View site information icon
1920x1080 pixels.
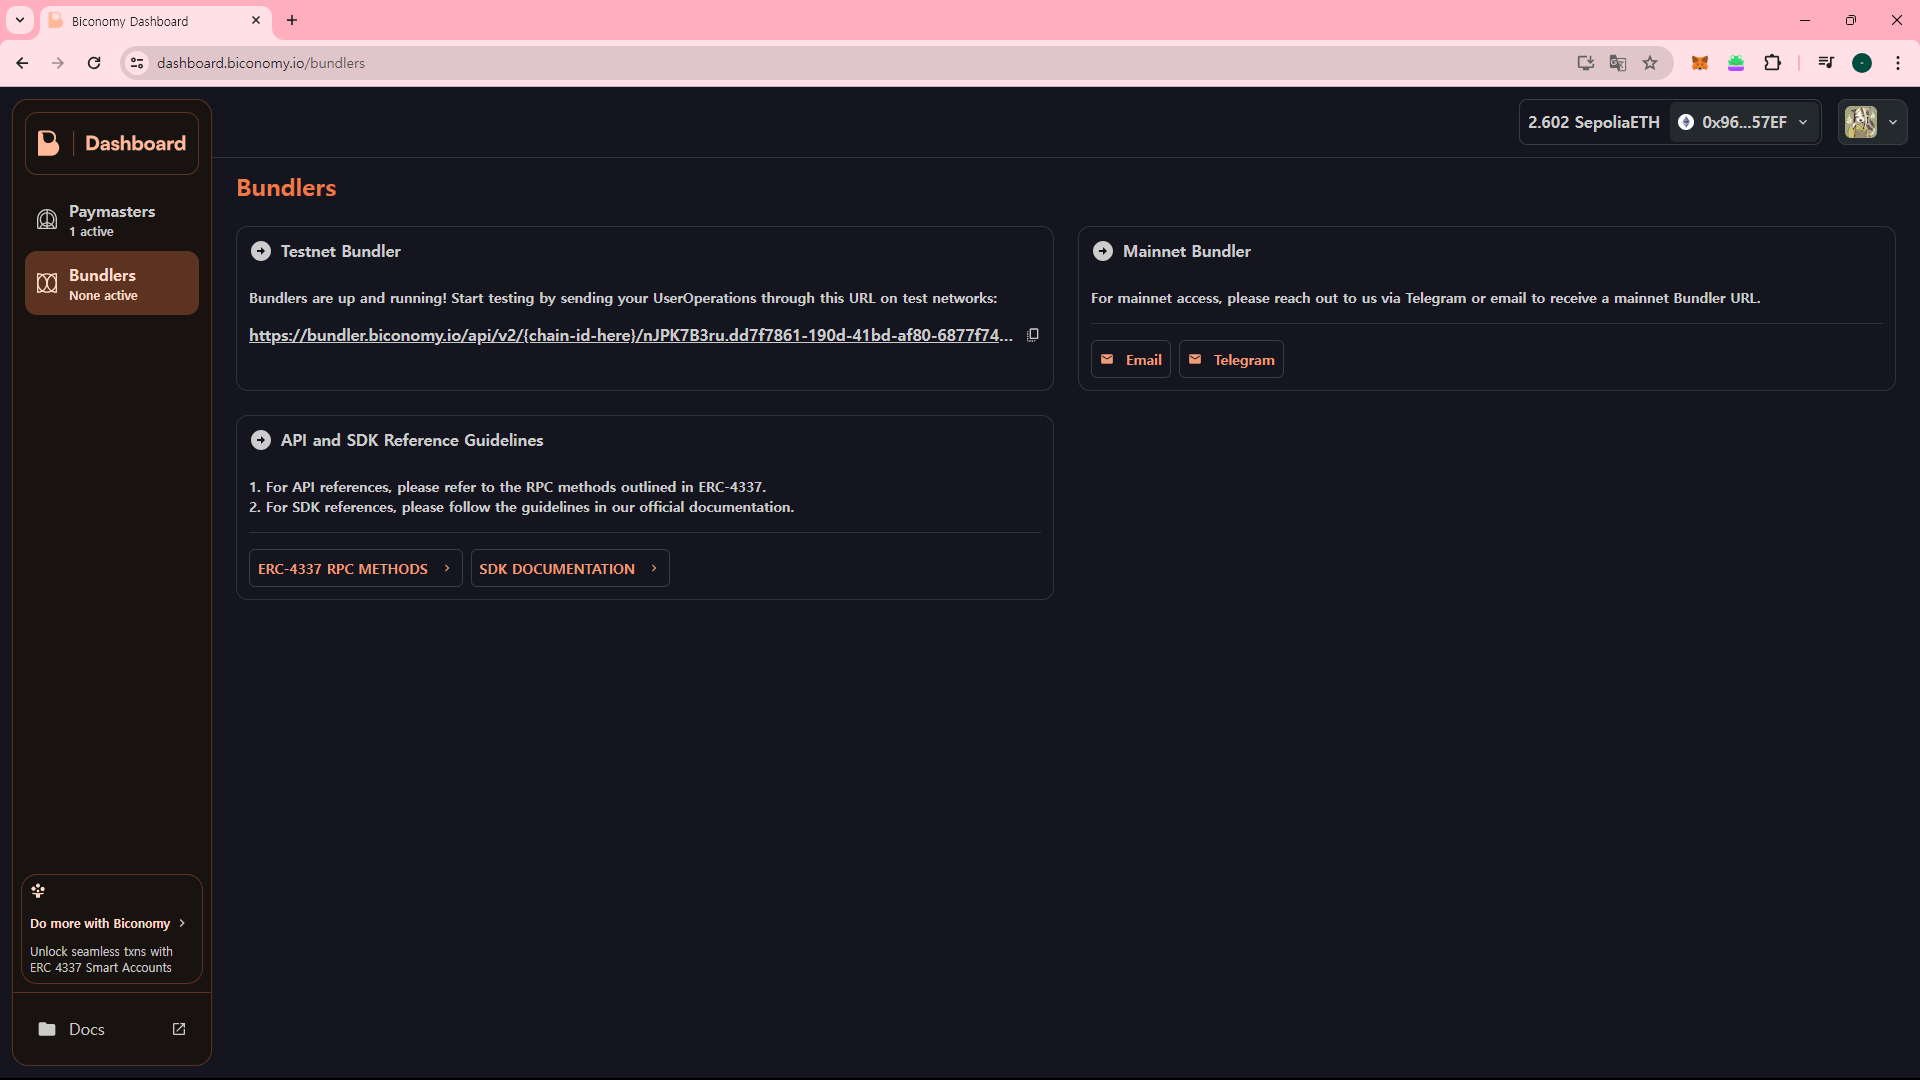click(x=137, y=63)
